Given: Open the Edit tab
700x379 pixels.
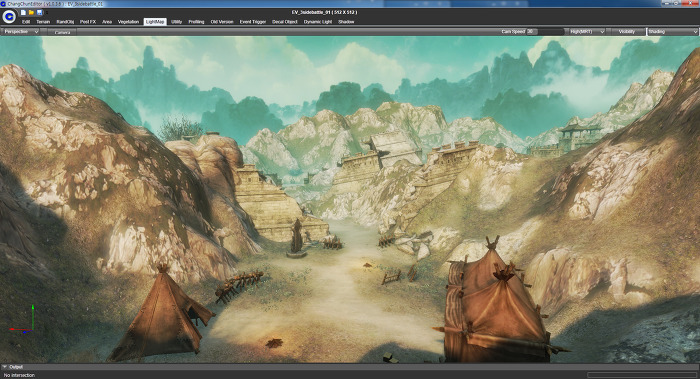Looking at the screenshot, I should 26,21.
